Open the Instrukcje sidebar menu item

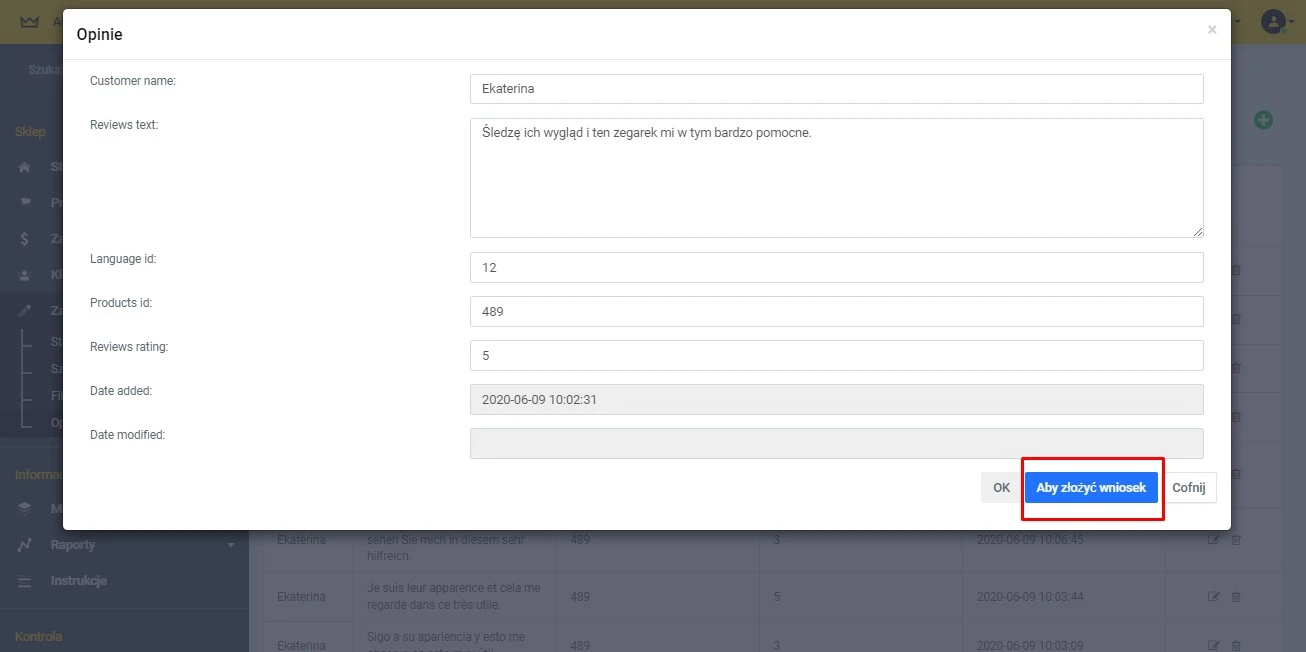click(x=78, y=581)
